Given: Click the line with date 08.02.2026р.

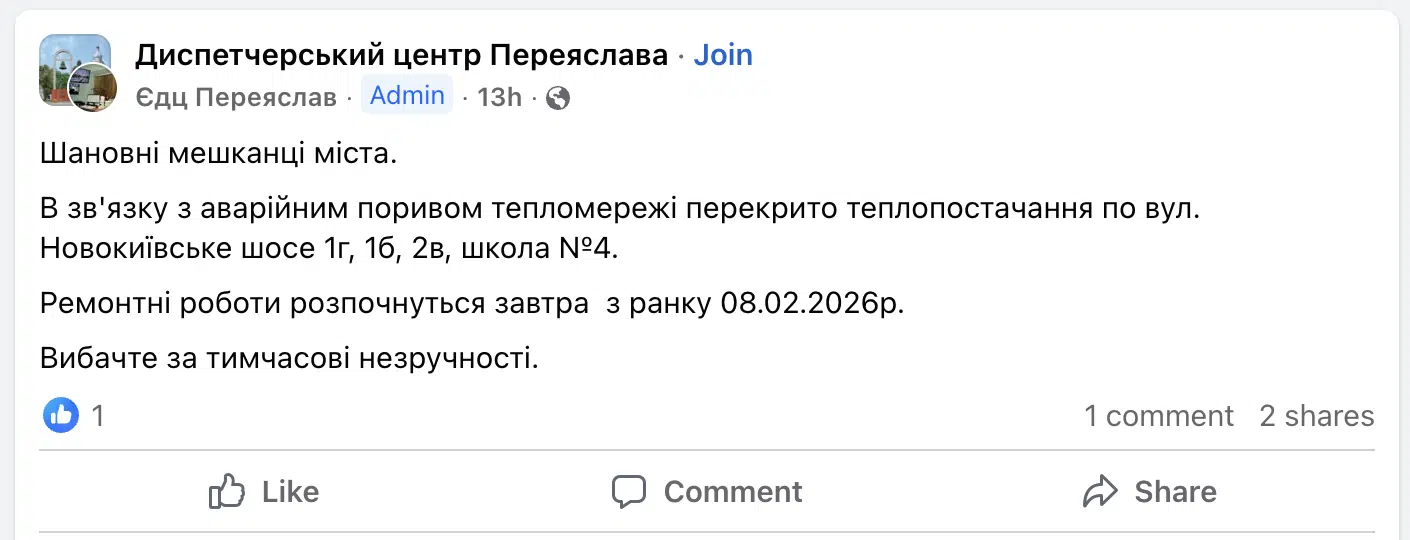Looking at the screenshot, I should tap(472, 303).
